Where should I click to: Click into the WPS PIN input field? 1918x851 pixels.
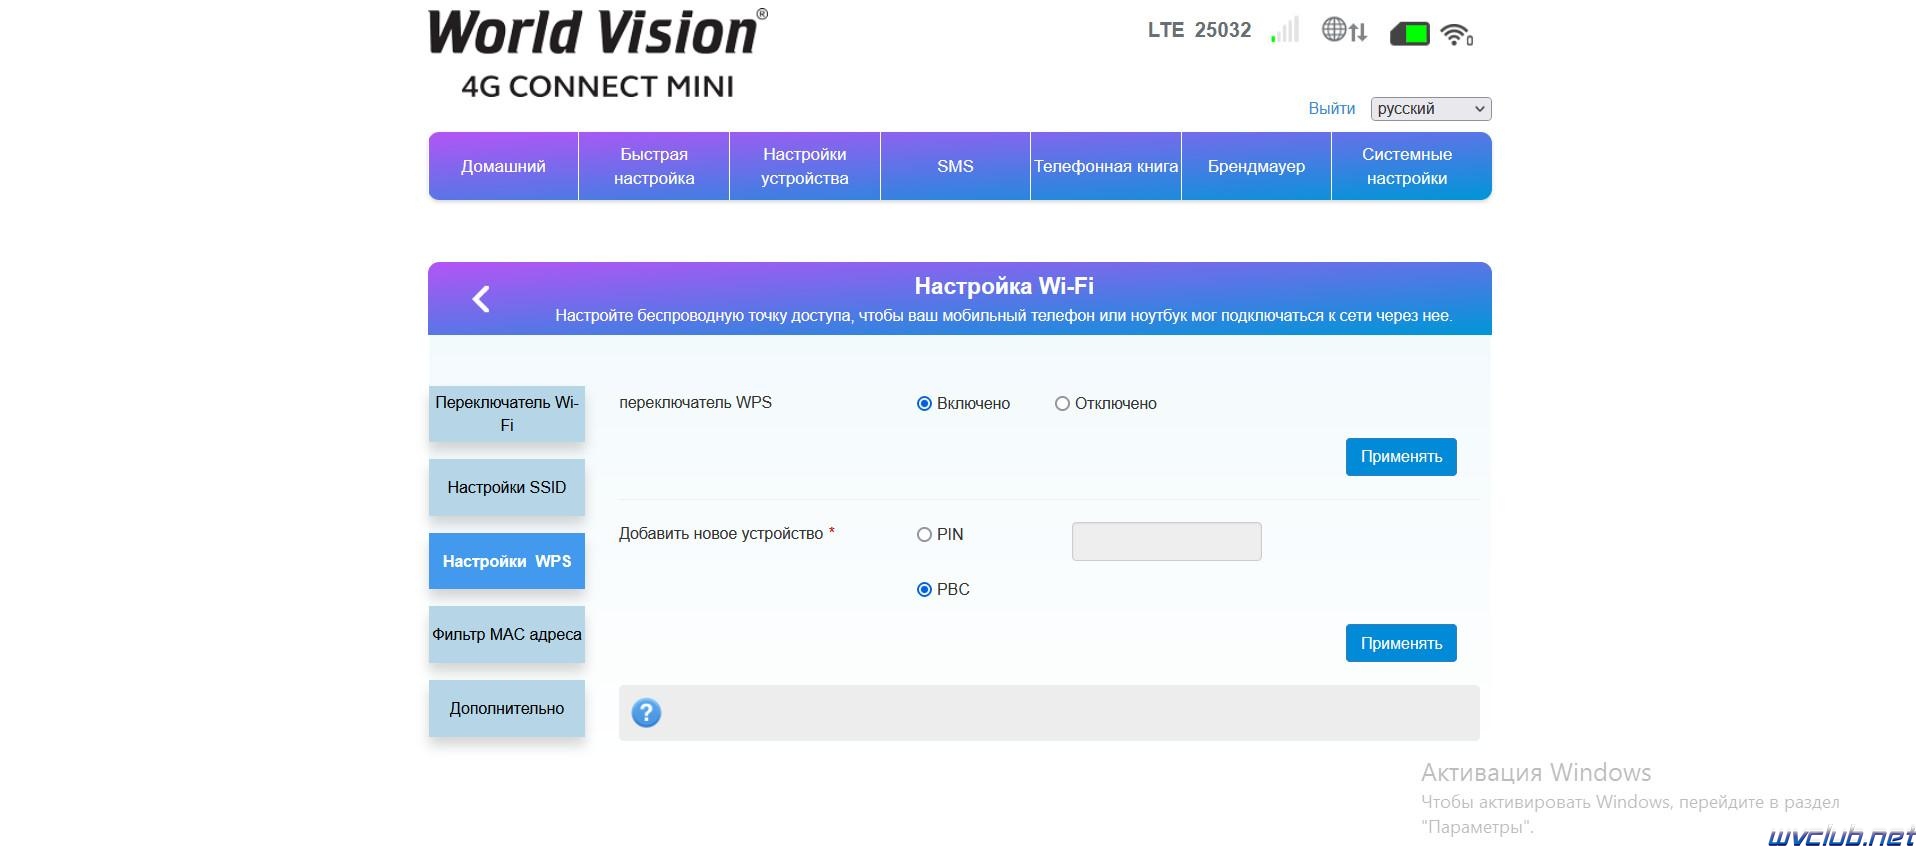click(1166, 541)
